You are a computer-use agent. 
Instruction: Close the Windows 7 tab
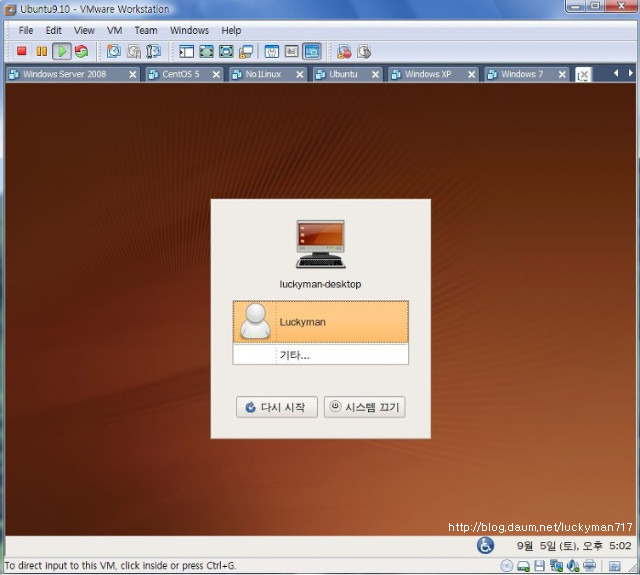pos(562,75)
